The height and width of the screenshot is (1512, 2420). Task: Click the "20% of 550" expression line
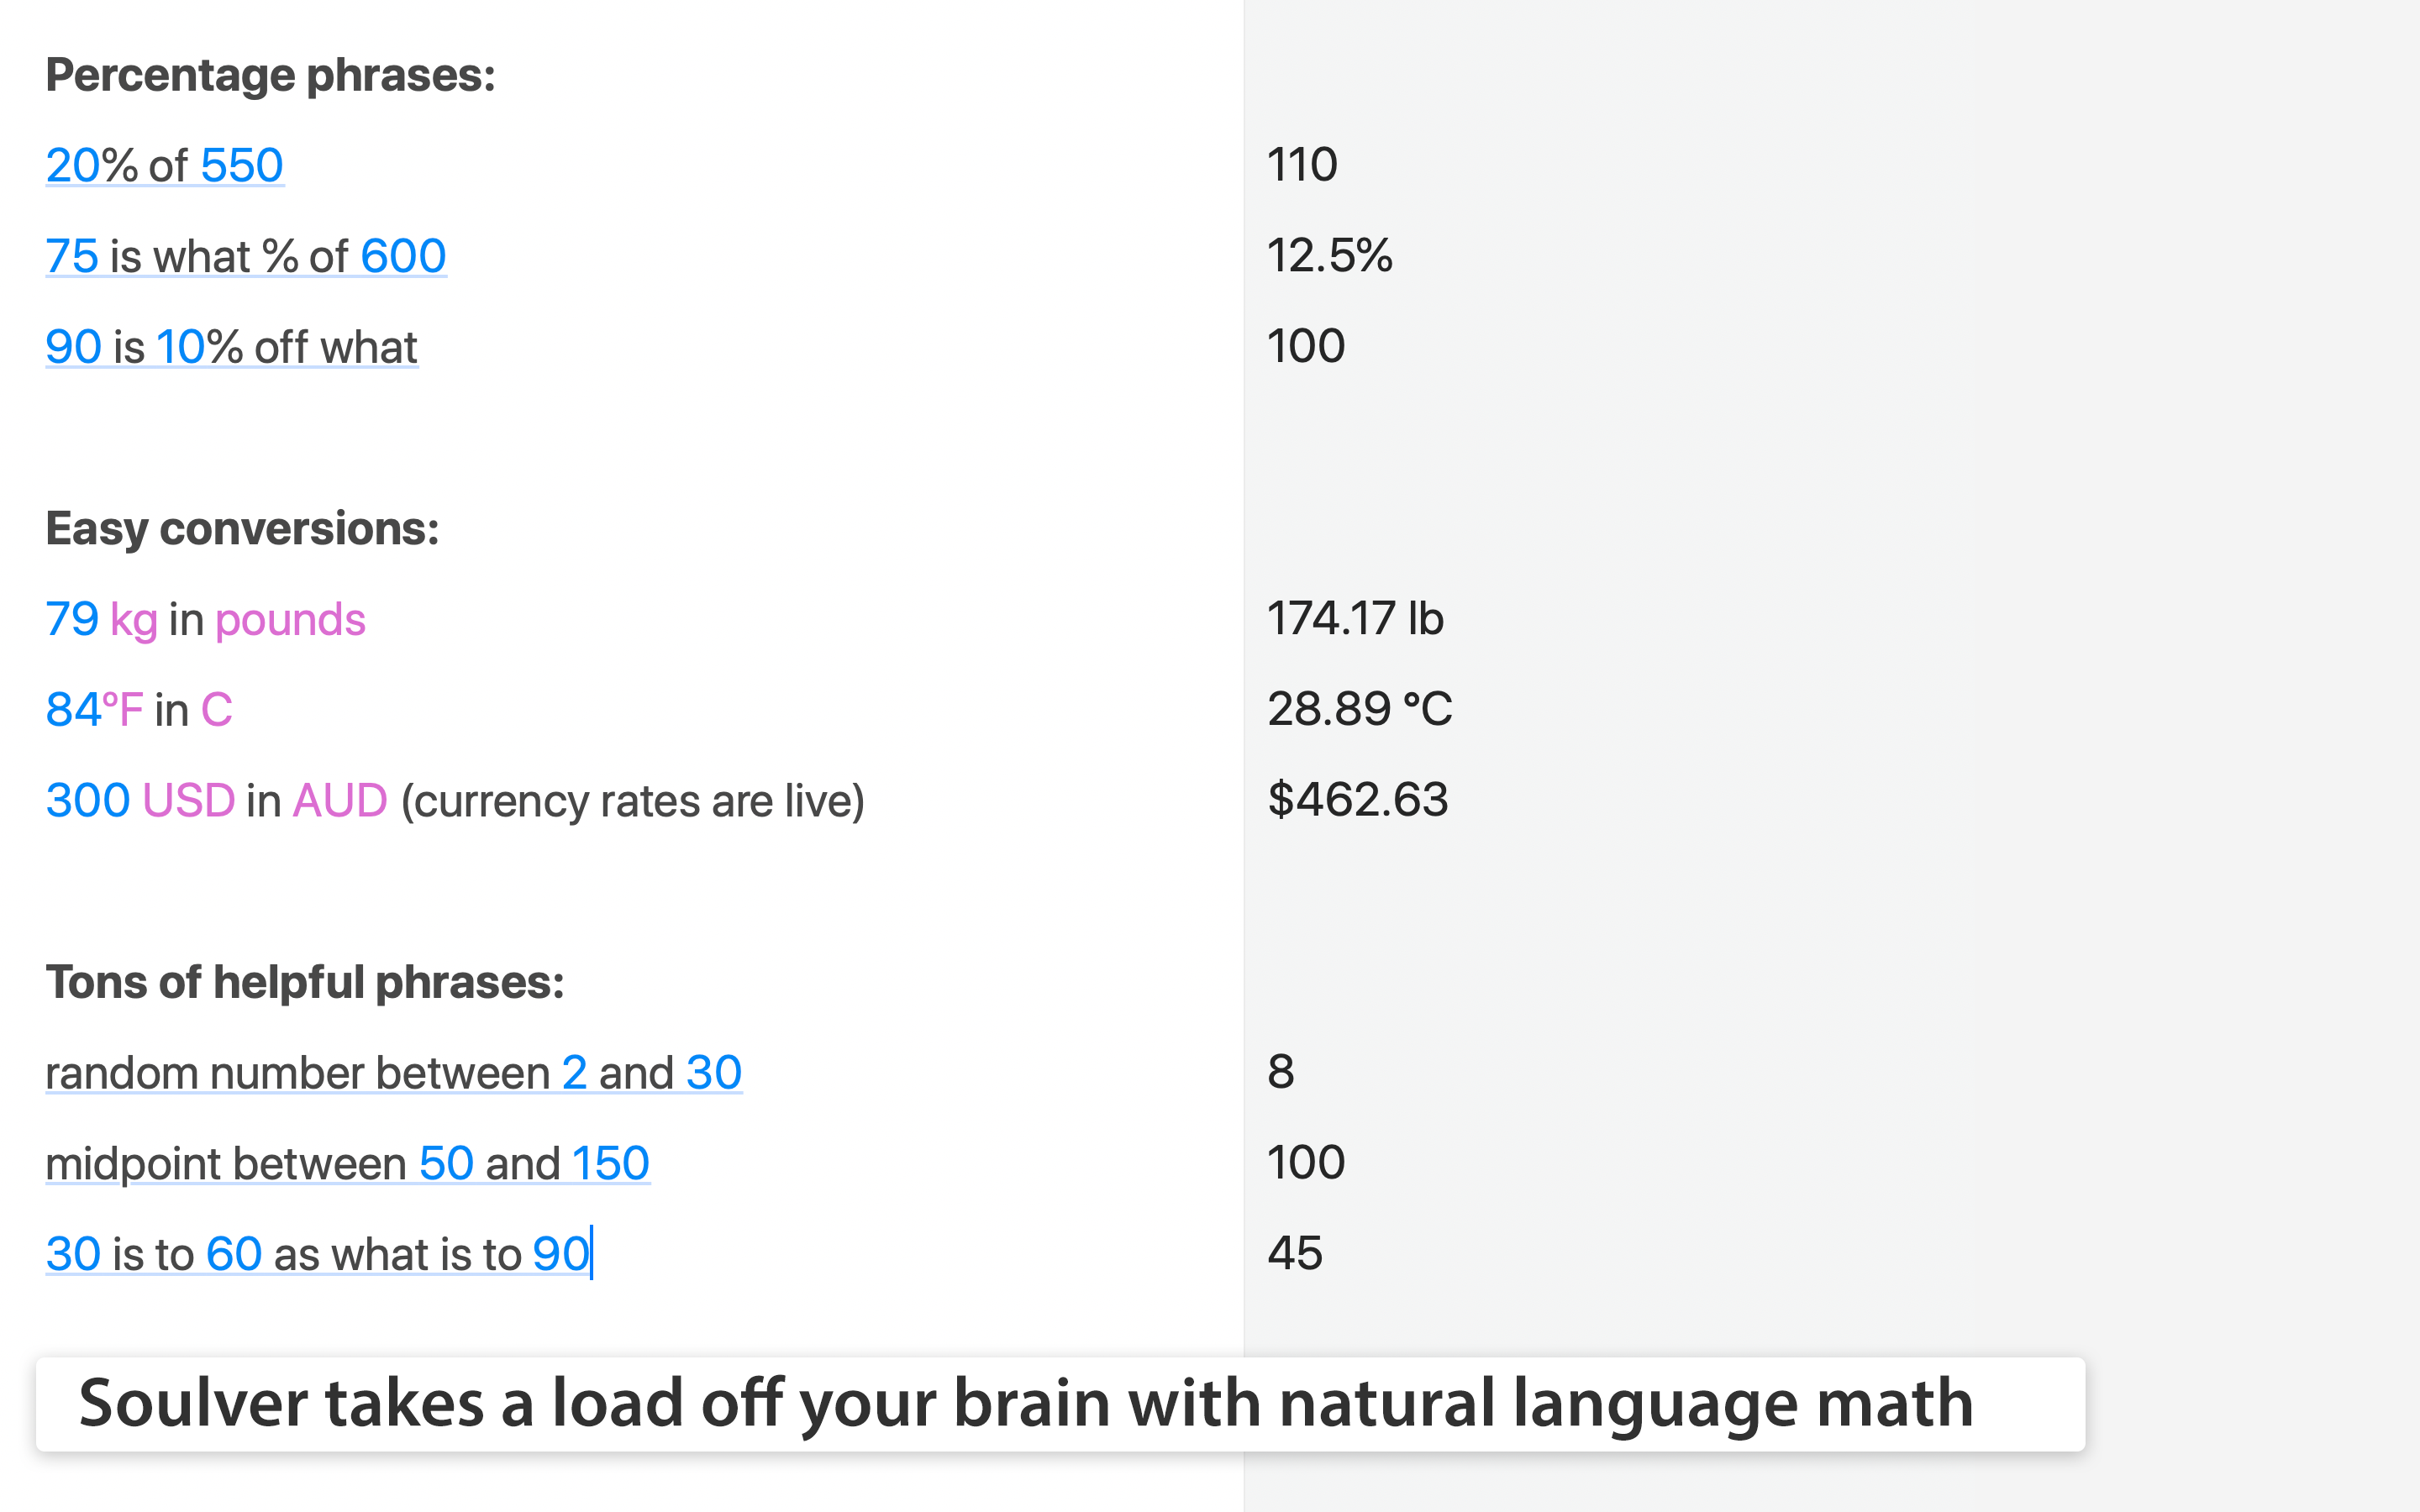(165, 165)
